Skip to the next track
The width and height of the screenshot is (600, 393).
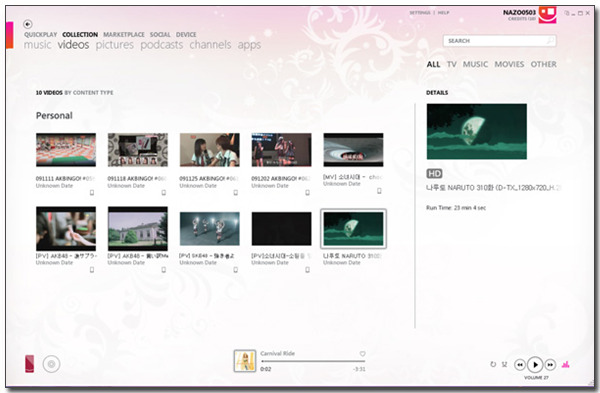[550, 365]
